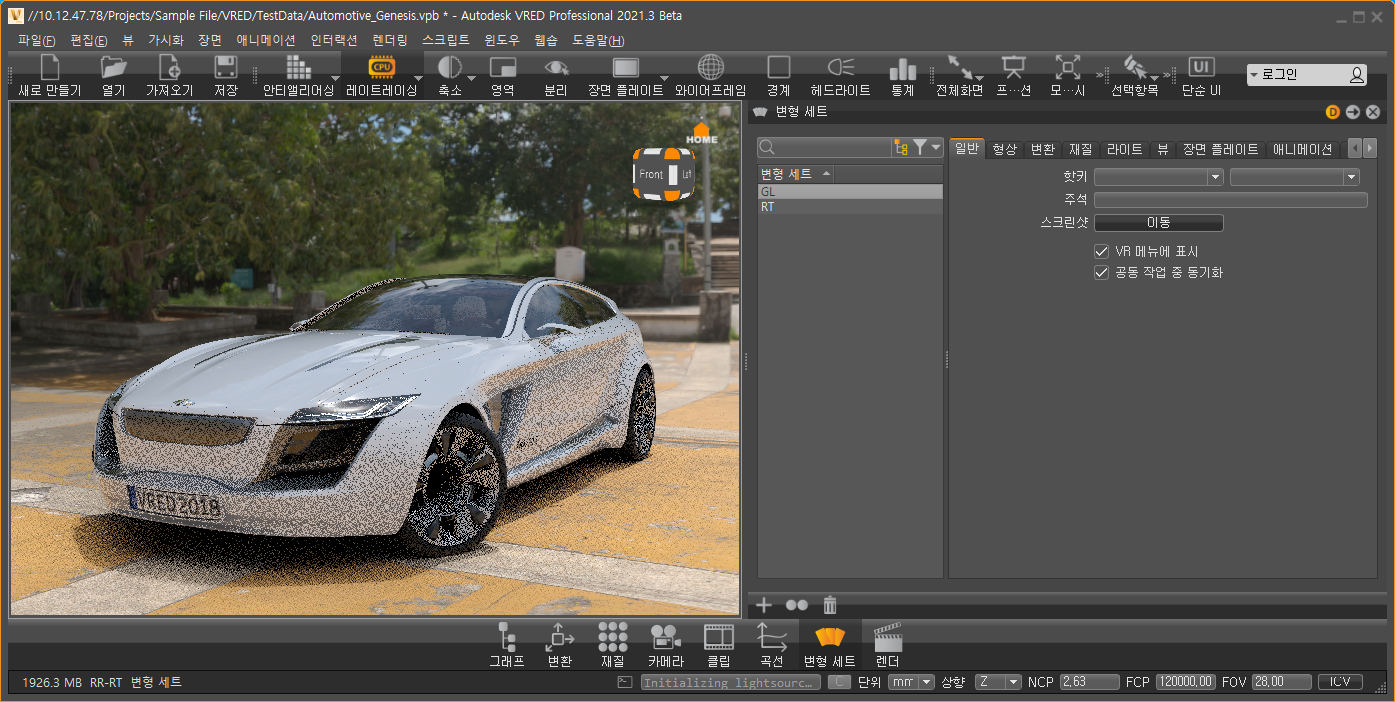Open the 통계 statistics bar chart icon

[x=902, y=68]
